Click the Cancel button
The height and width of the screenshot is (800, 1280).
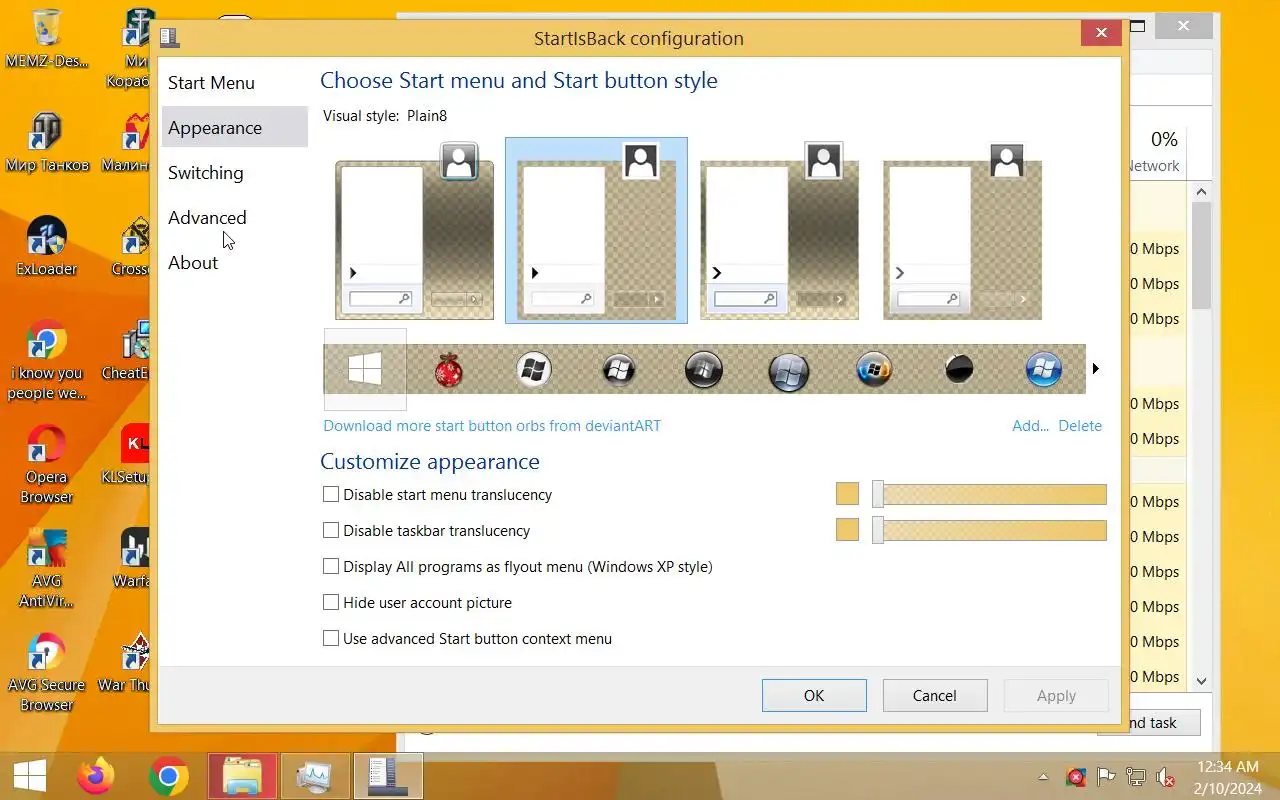click(x=935, y=695)
